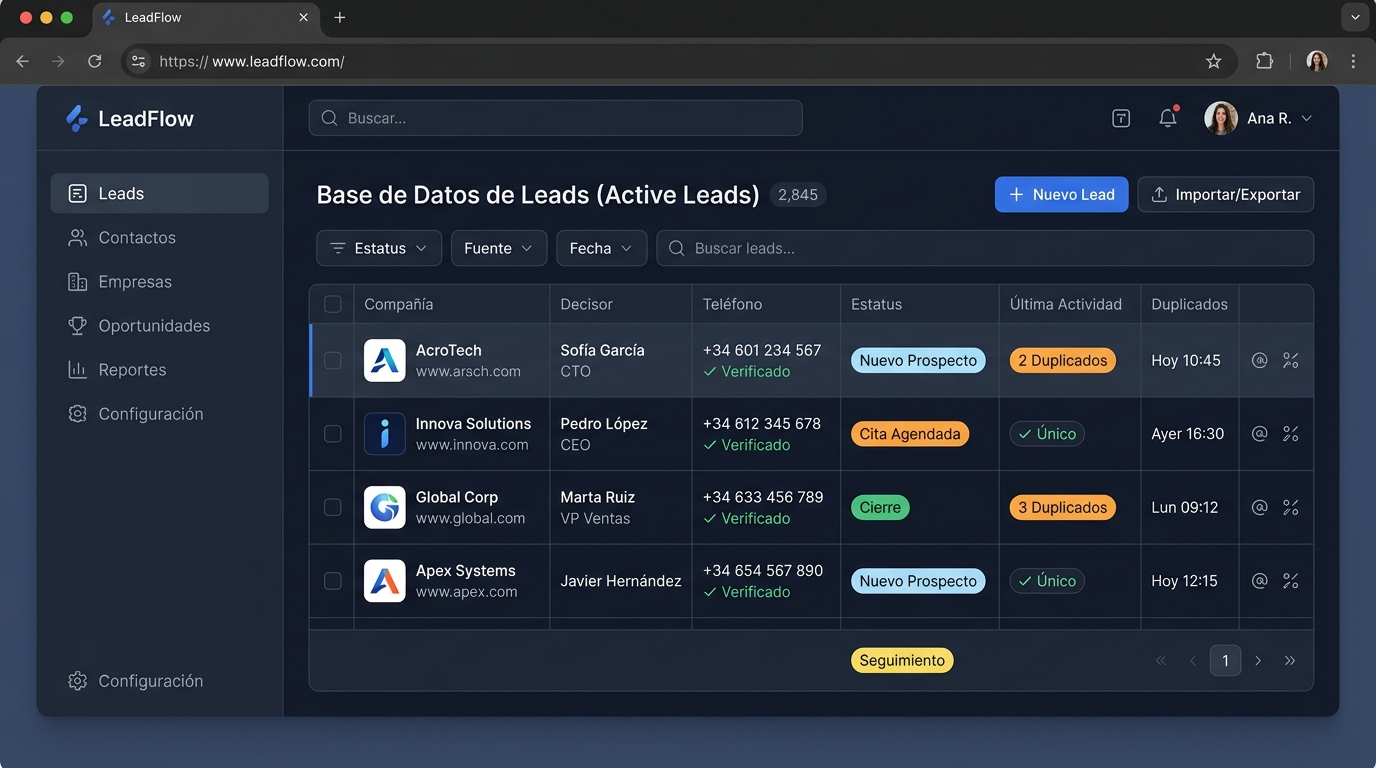This screenshot has width=1376, height=768.
Task: Click the Nuevo Lead button
Action: tap(1061, 194)
